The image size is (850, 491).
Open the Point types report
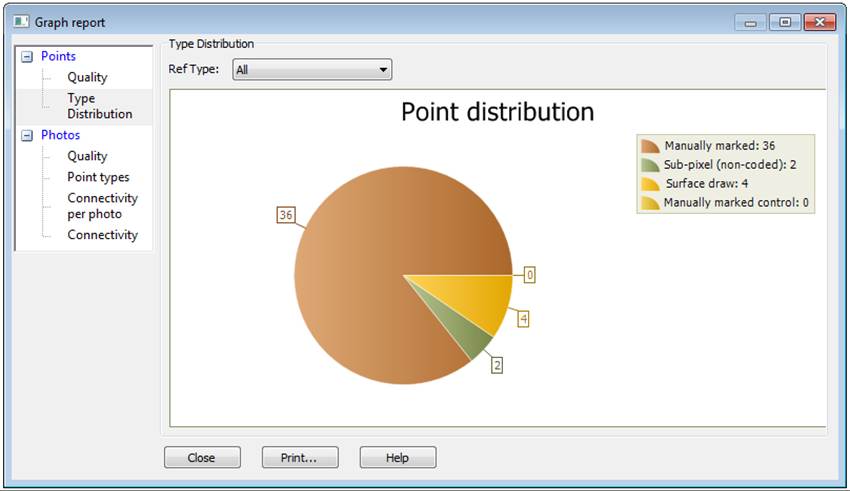pyautogui.click(x=98, y=177)
